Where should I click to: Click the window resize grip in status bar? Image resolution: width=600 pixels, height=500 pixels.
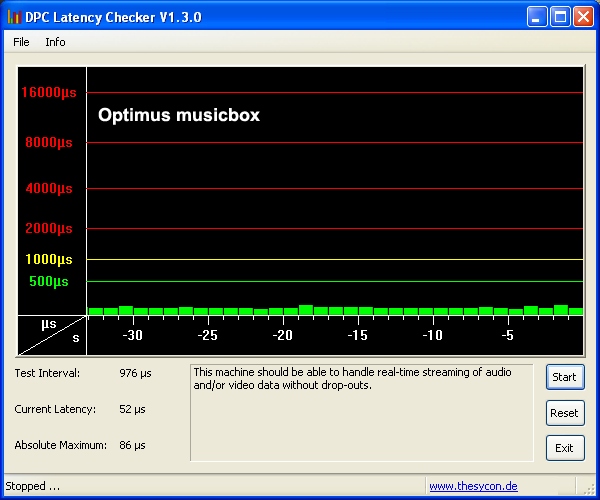point(589,489)
